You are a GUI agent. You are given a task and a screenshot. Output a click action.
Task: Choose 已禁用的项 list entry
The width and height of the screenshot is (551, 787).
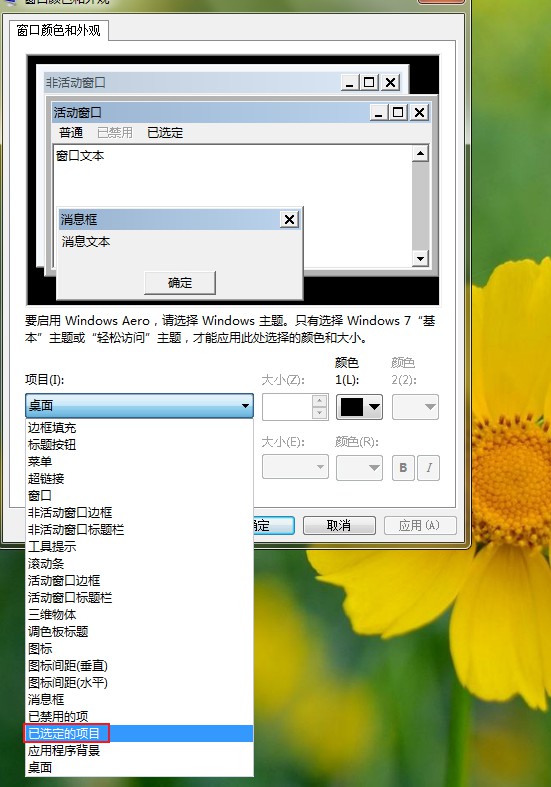(139, 717)
